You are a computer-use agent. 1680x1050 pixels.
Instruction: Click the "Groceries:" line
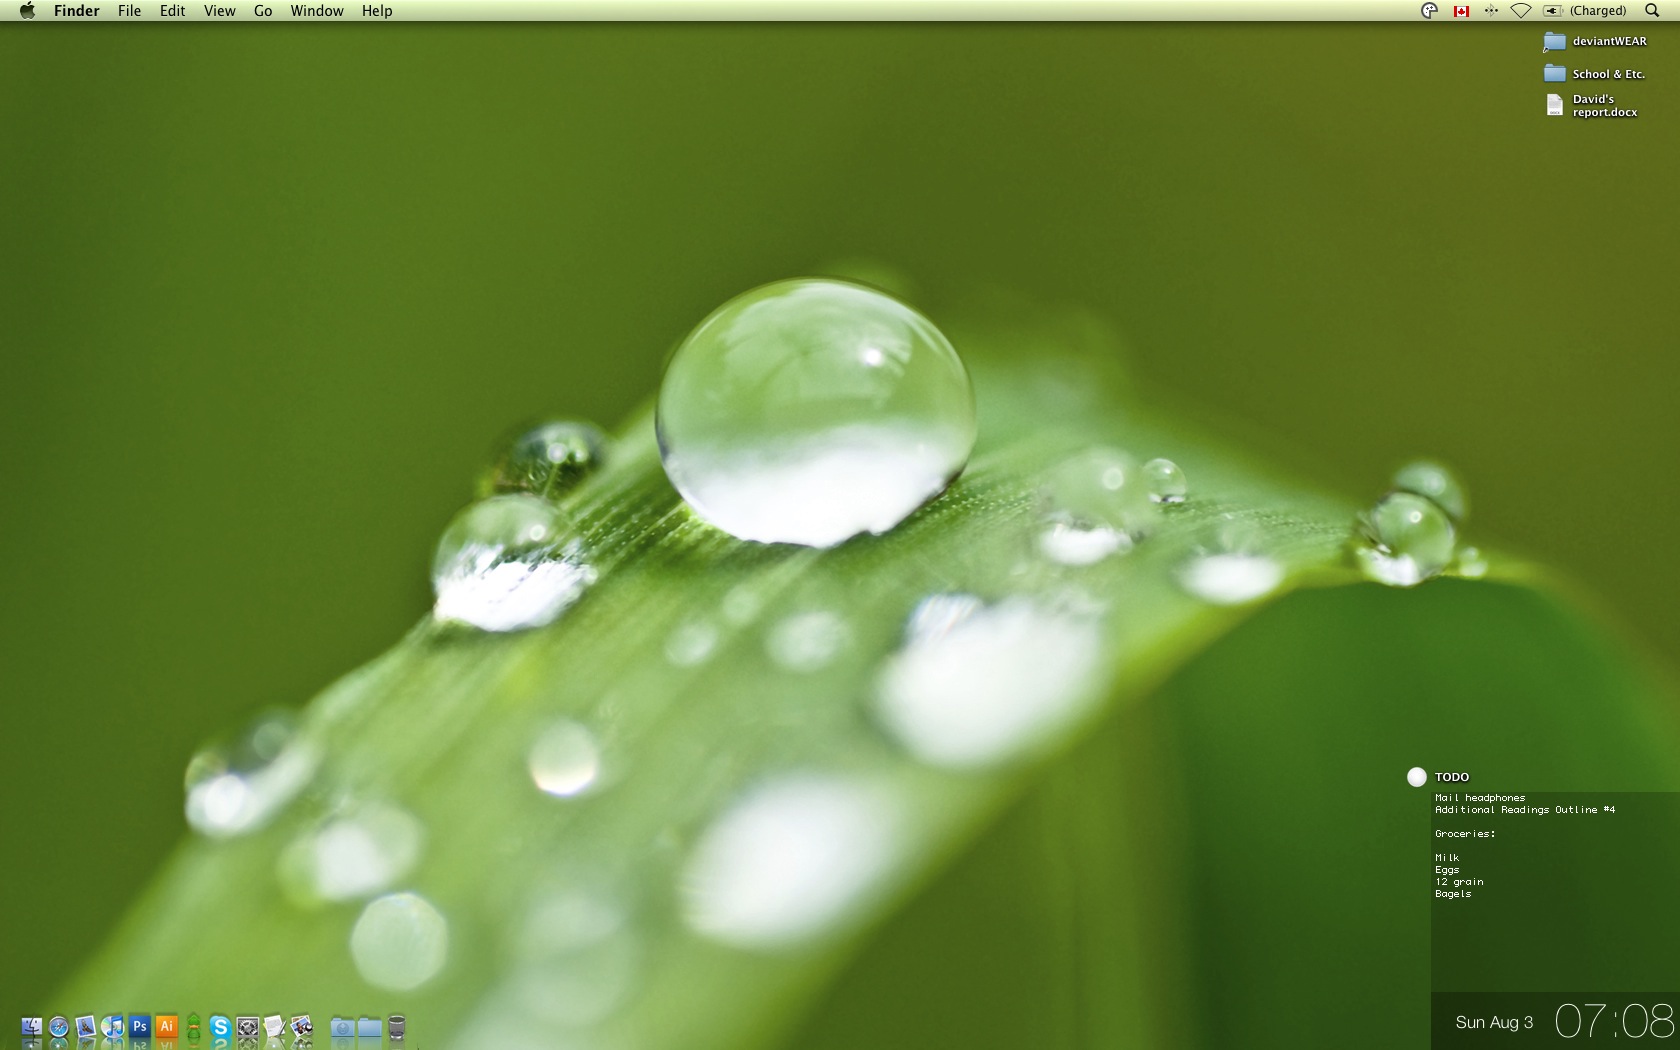pyautogui.click(x=1465, y=834)
